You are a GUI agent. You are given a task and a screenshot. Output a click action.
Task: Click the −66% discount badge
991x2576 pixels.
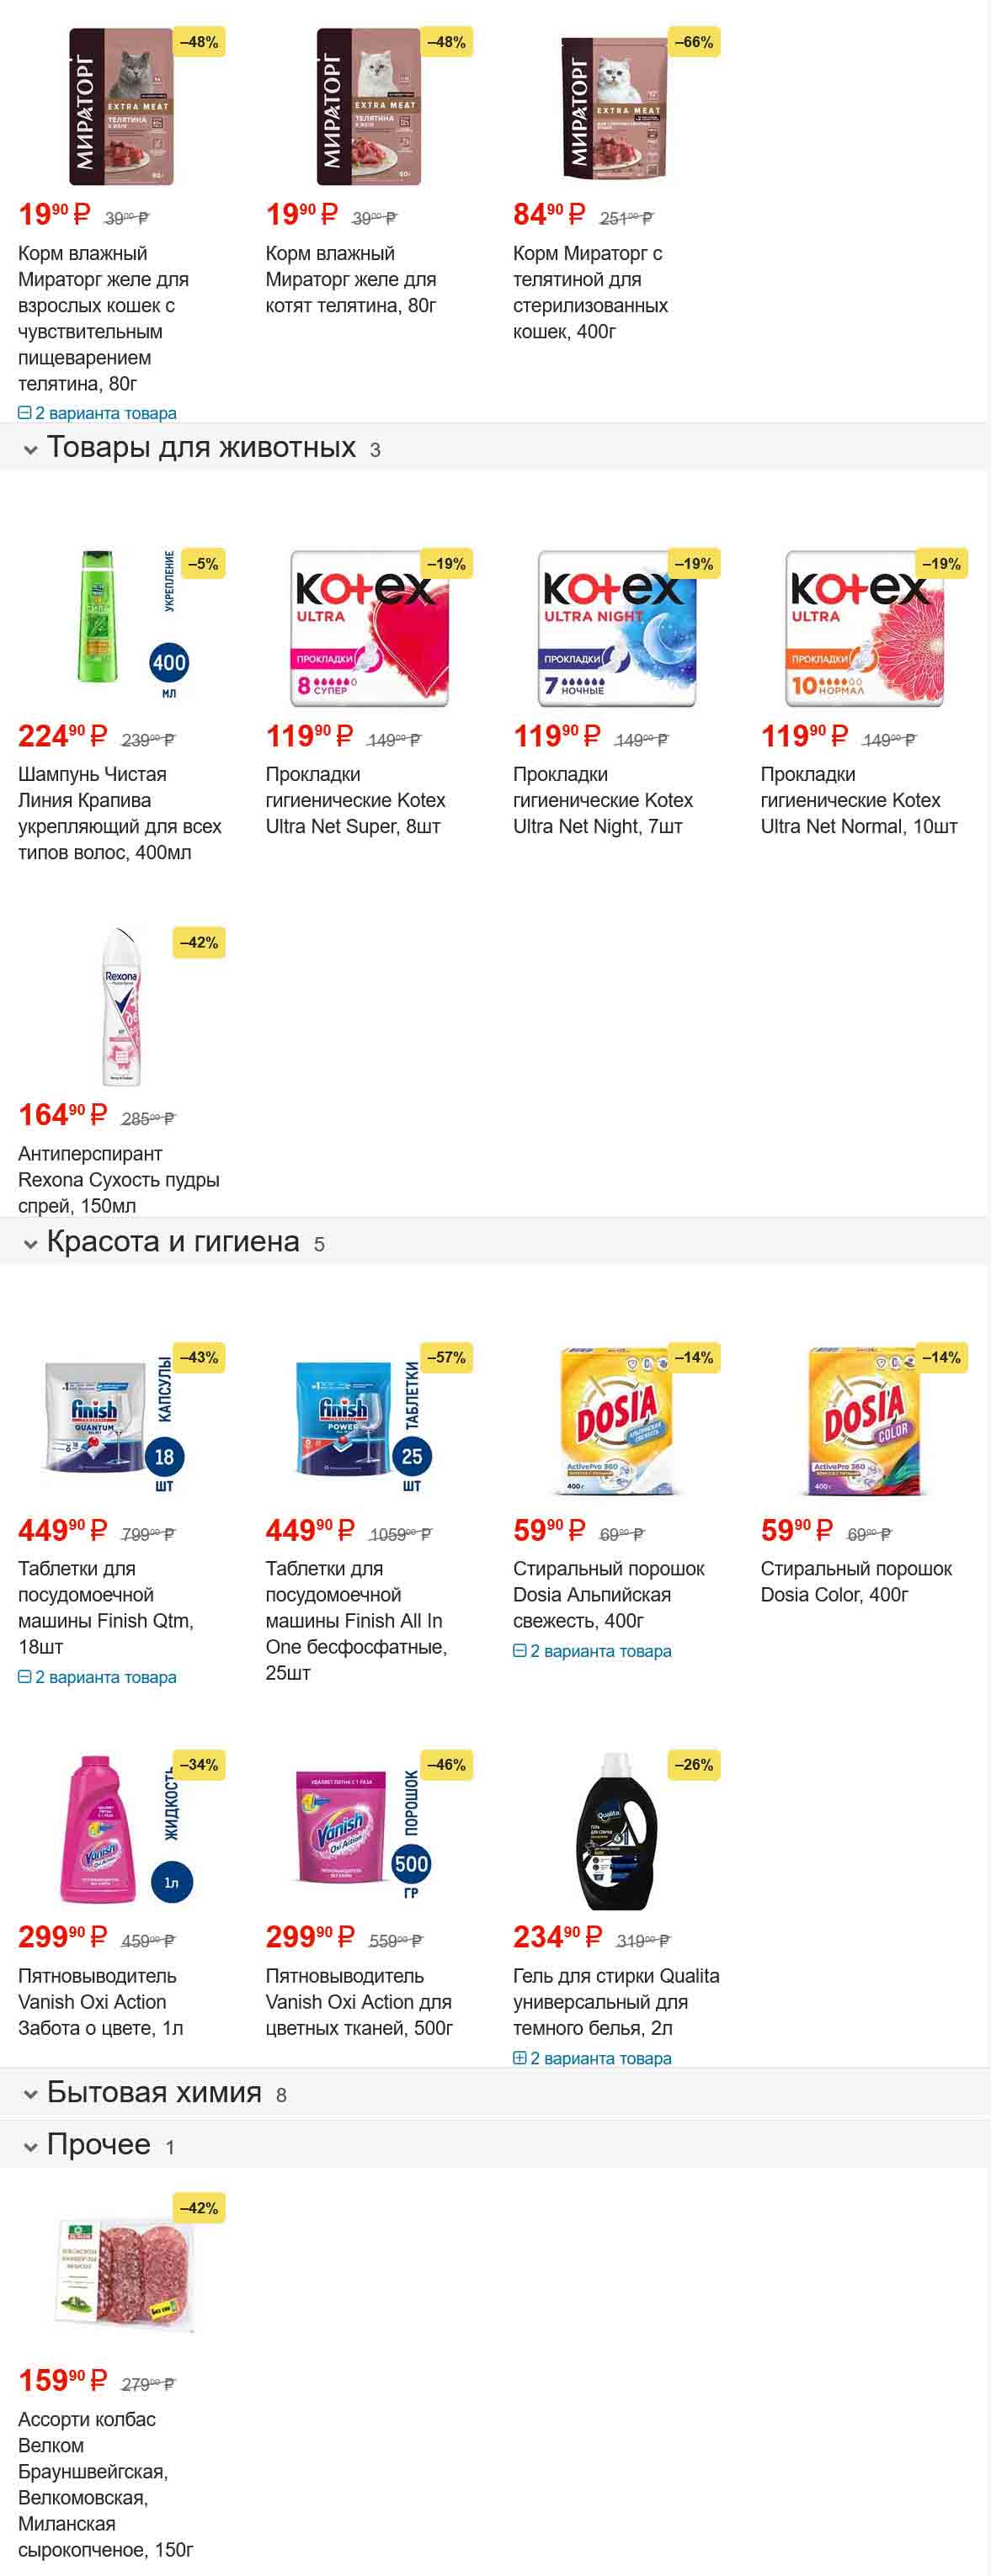click(694, 42)
